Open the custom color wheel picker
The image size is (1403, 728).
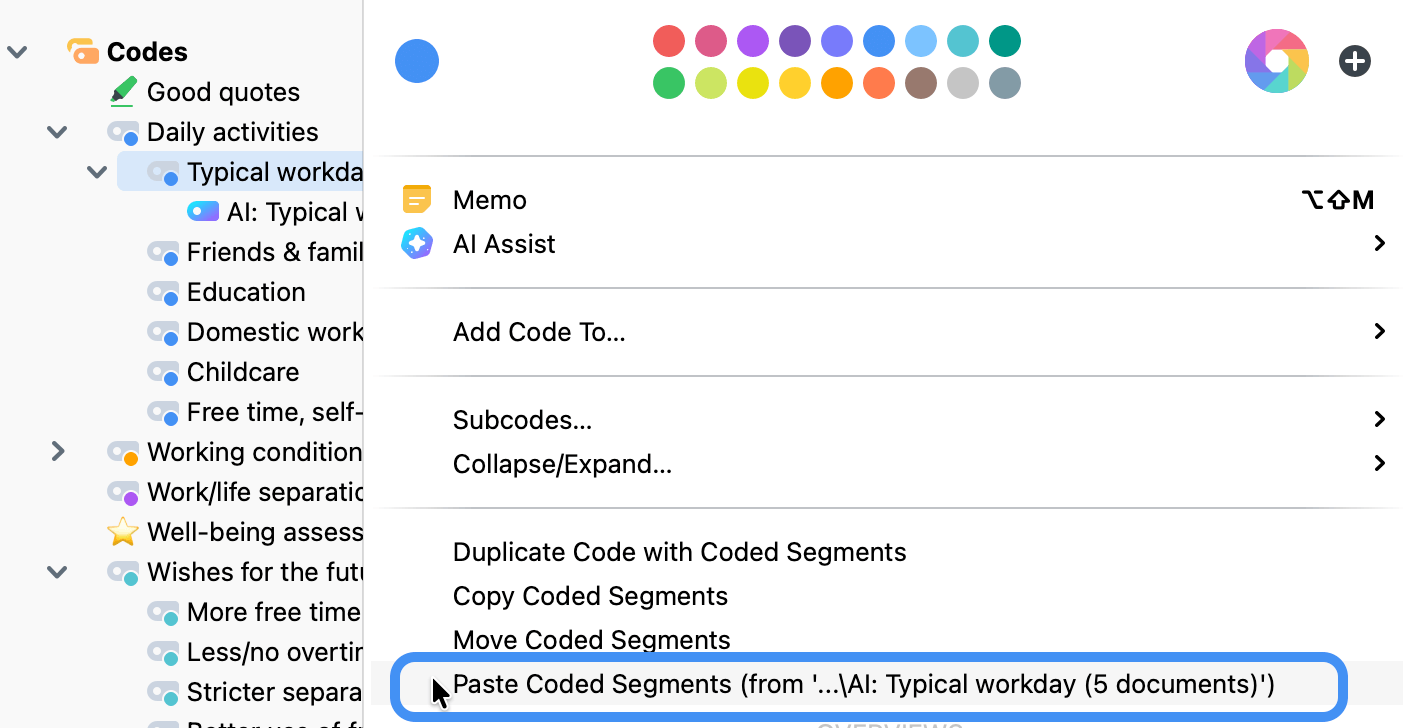[x=1276, y=61]
